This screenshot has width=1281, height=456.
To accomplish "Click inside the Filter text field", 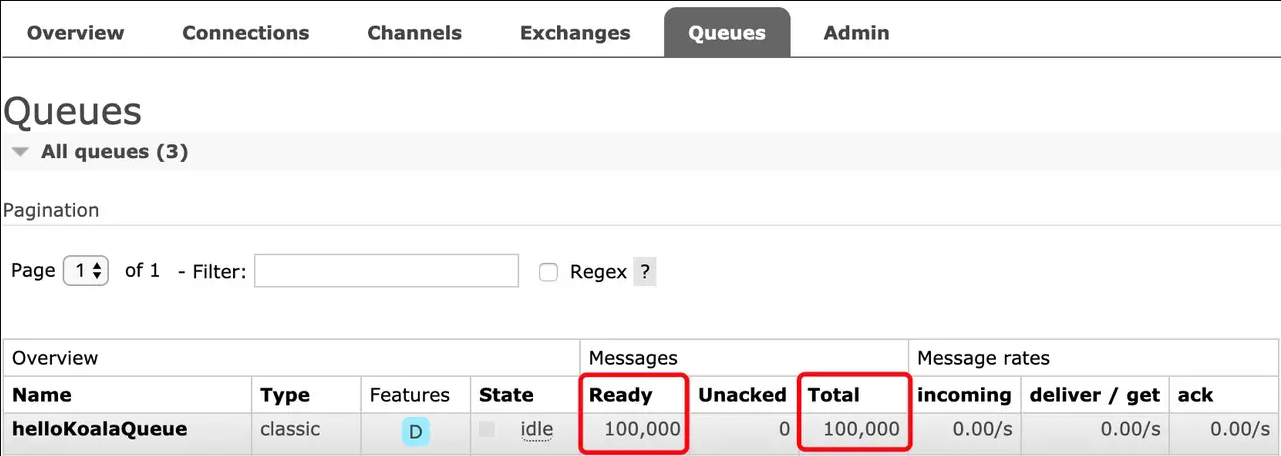I will [x=386, y=271].
